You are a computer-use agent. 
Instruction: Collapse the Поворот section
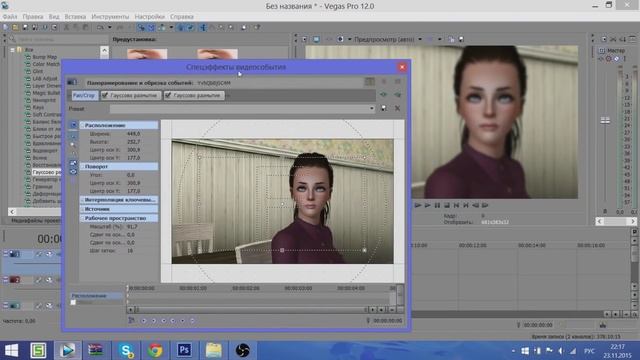[x=82, y=167]
